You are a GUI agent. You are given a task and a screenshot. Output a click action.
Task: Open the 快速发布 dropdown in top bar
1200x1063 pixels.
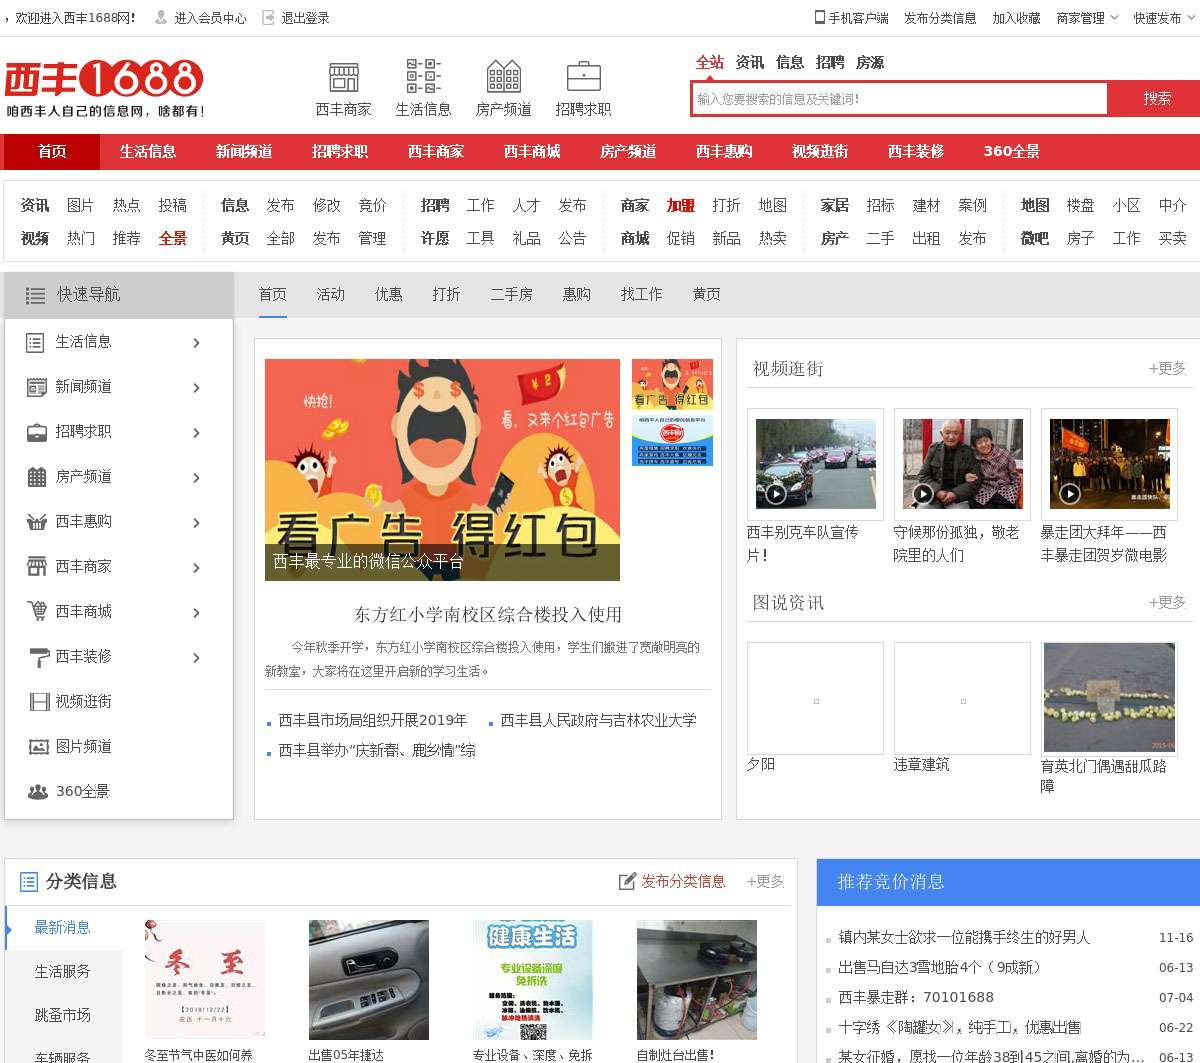1163,18
